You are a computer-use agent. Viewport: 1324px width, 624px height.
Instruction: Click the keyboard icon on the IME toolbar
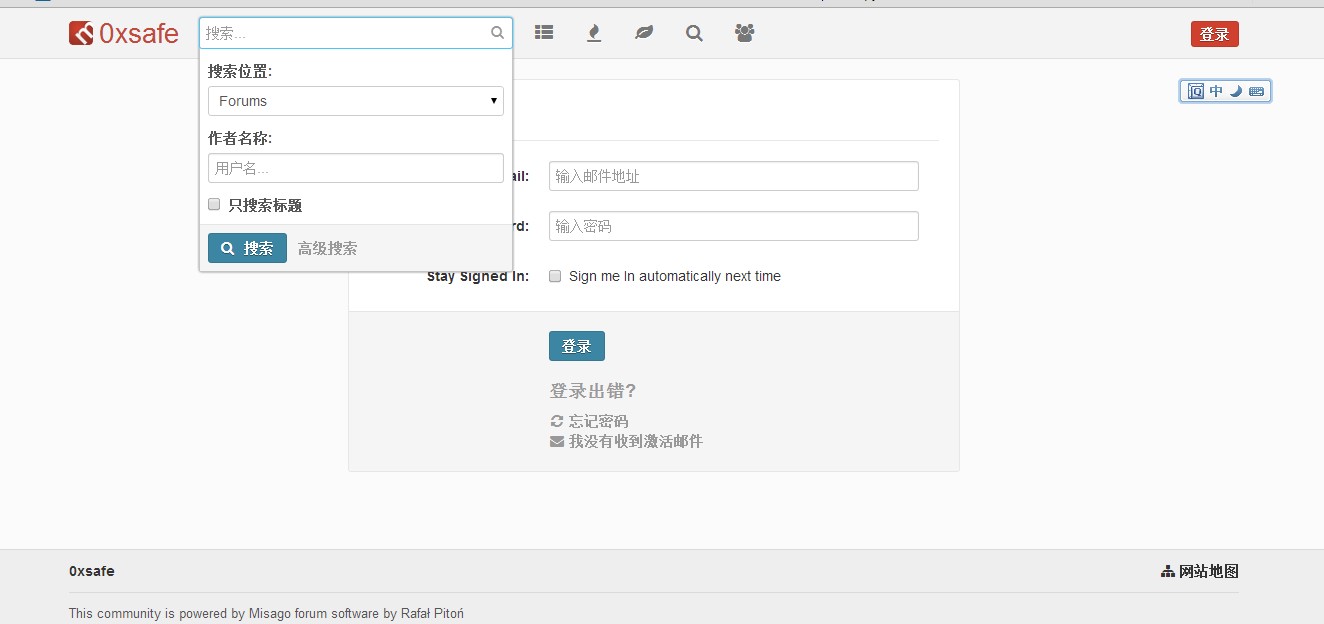tap(1256, 91)
